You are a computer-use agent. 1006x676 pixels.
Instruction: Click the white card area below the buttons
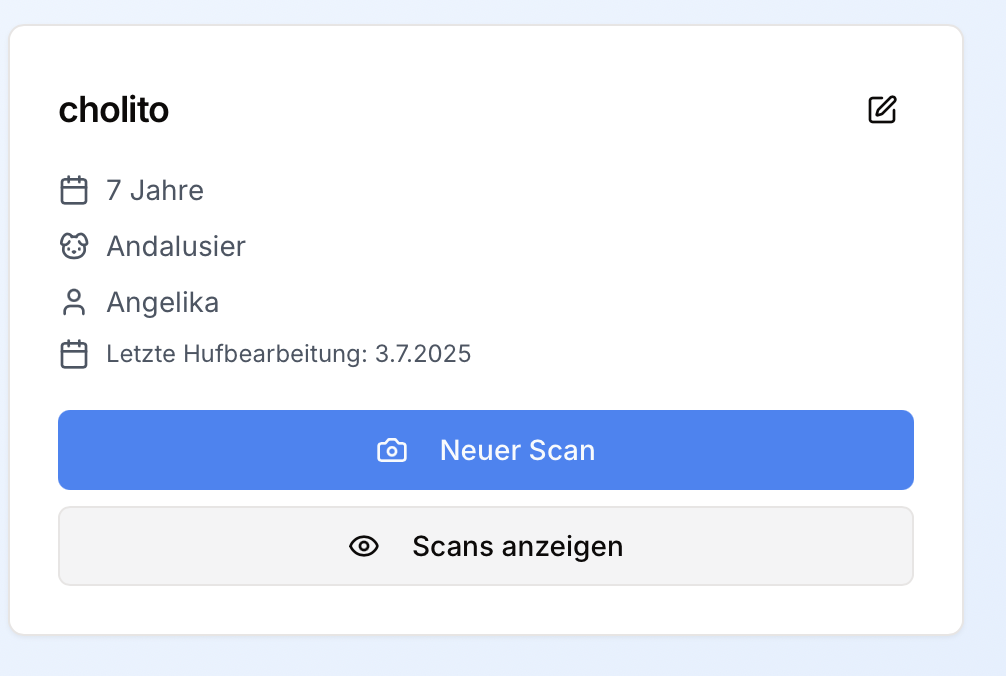[x=485, y=610]
